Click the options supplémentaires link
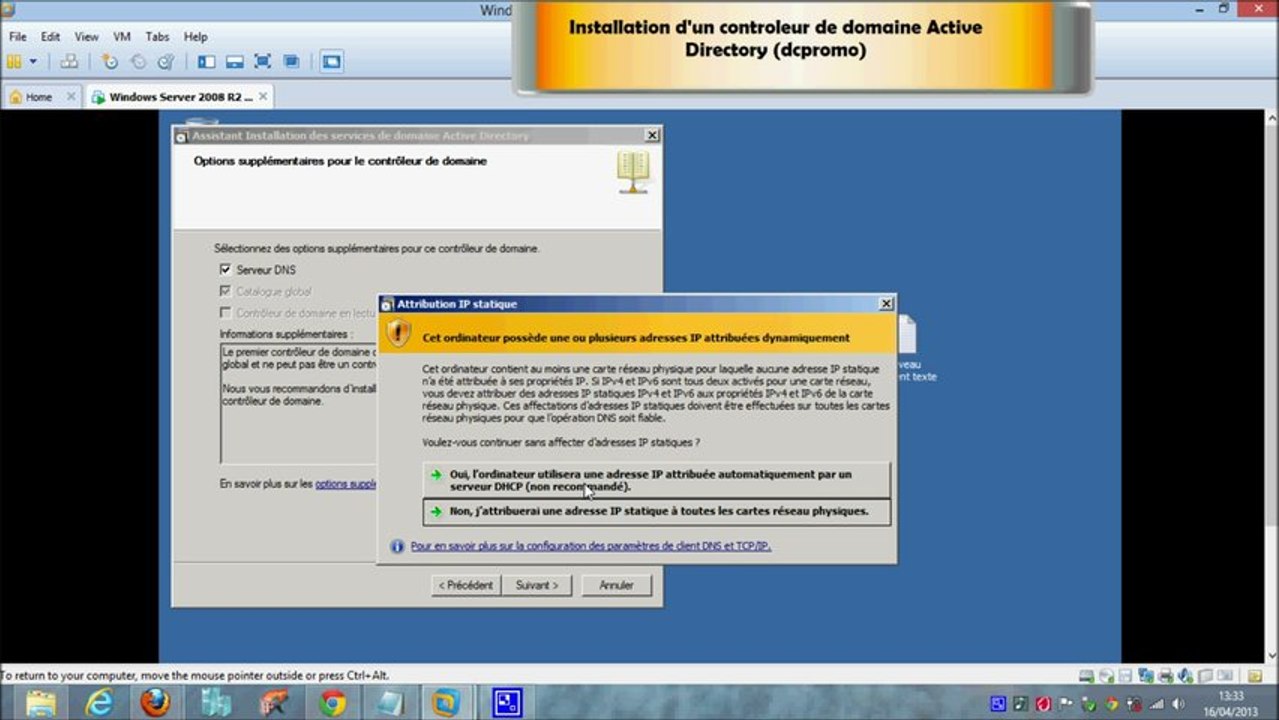Image resolution: width=1279 pixels, height=720 pixels. click(x=346, y=484)
